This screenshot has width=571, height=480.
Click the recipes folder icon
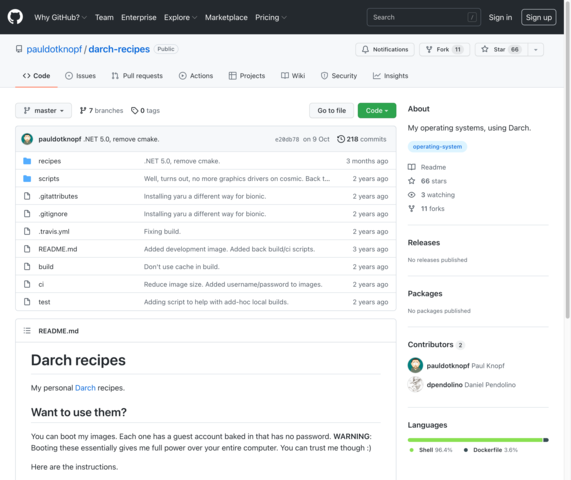tap(27, 161)
